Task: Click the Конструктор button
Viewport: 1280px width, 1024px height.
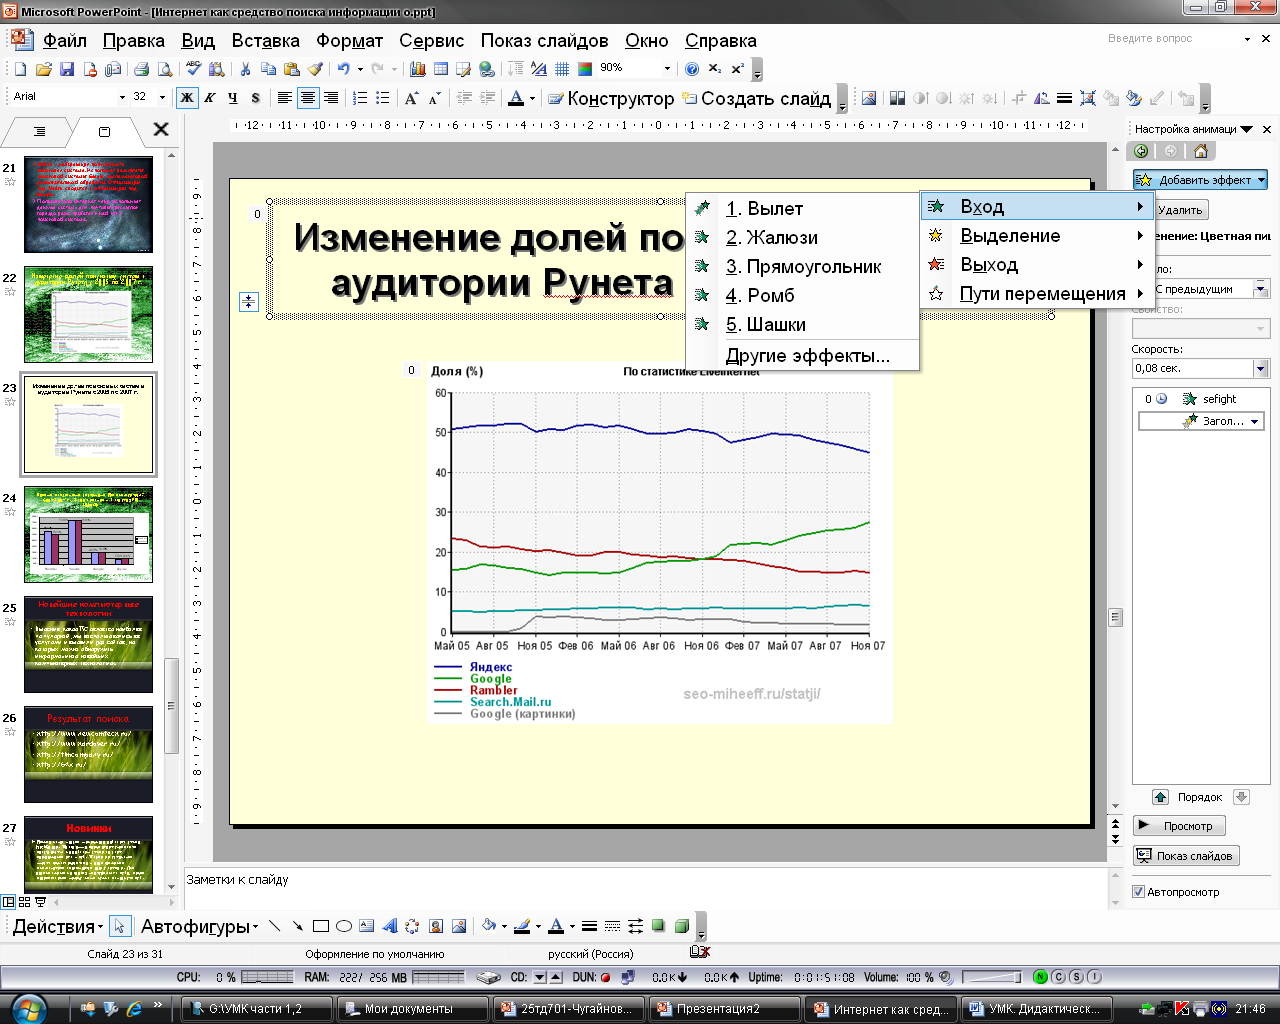Action: click(611, 98)
